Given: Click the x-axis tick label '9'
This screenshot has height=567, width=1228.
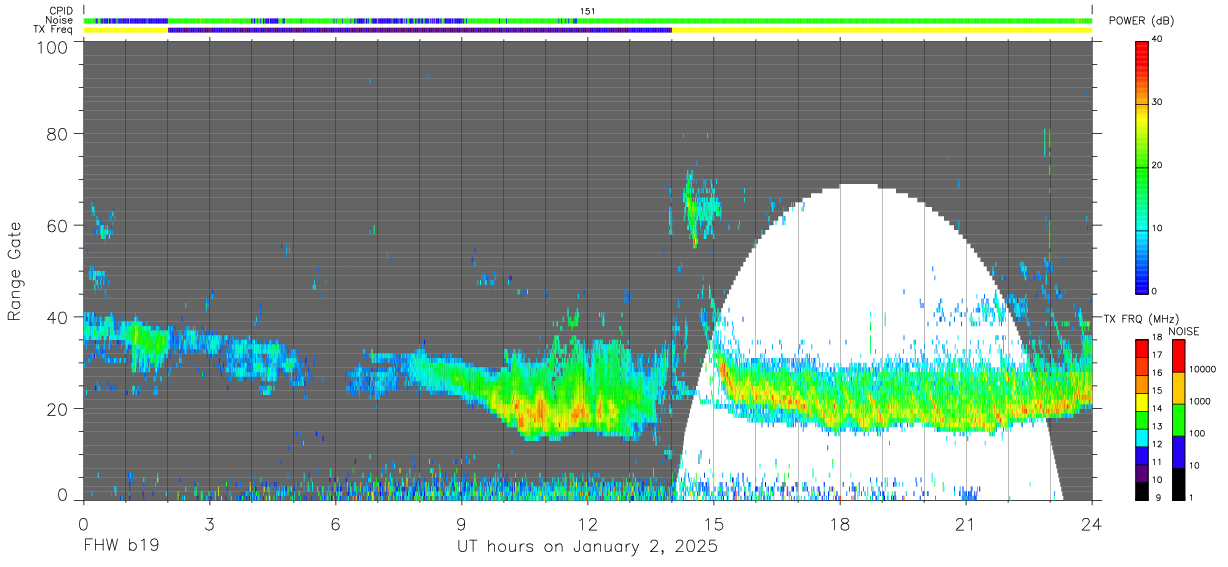Looking at the screenshot, I should coord(461,524).
